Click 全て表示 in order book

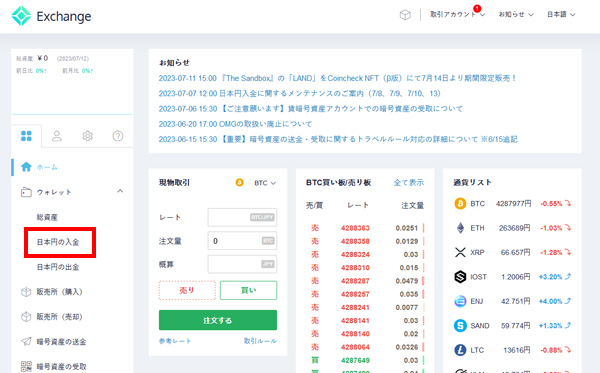click(x=409, y=182)
